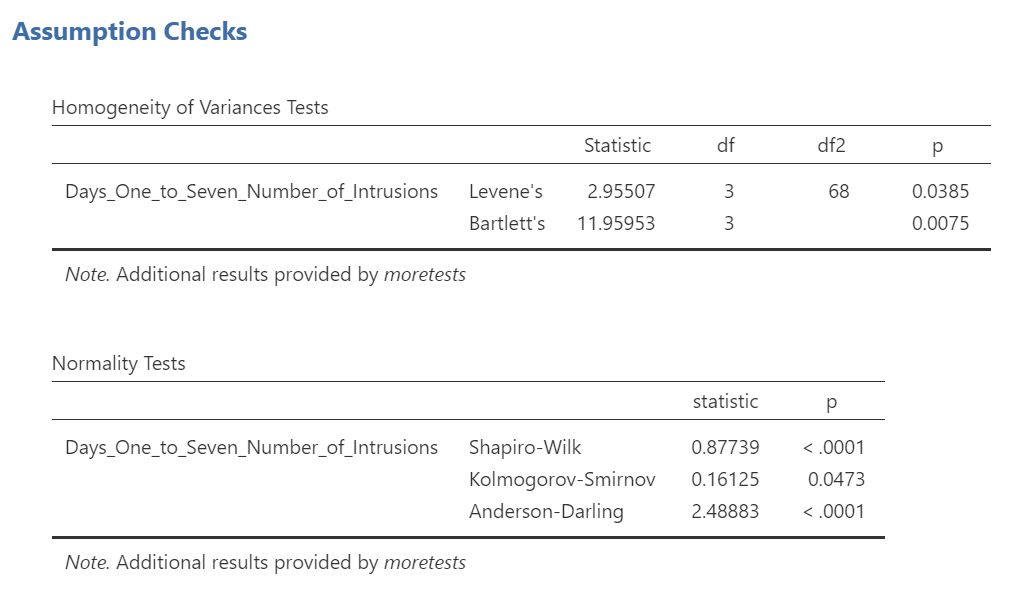Viewport: 1027px width, 595px height.
Task: Select the Kolmogorov-Smirnov row label
Action: click(x=562, y=480)
